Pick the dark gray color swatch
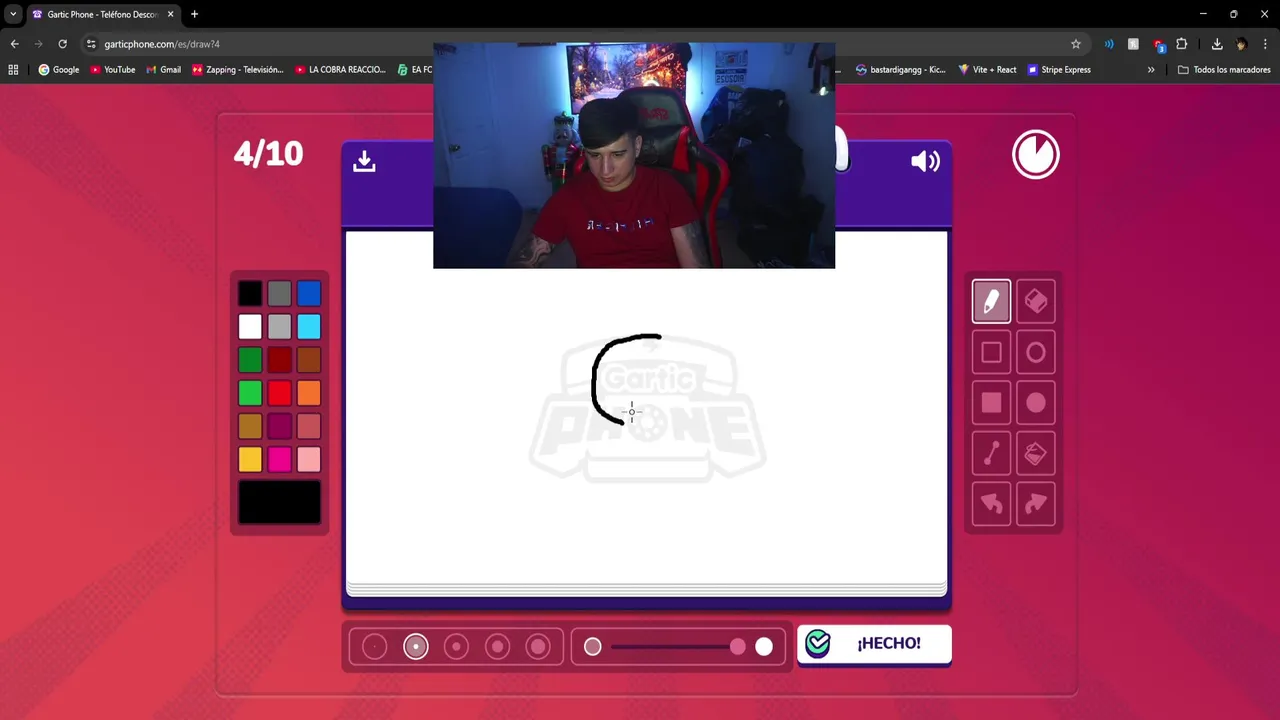This screenshot has height=720, width=1280. 279,294
